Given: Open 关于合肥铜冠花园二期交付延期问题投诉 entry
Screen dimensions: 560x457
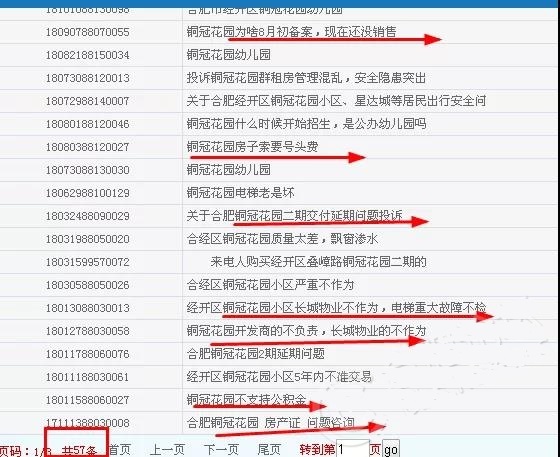Looking at the screenshot, I should pyautogui.click(x=294, y=216).
